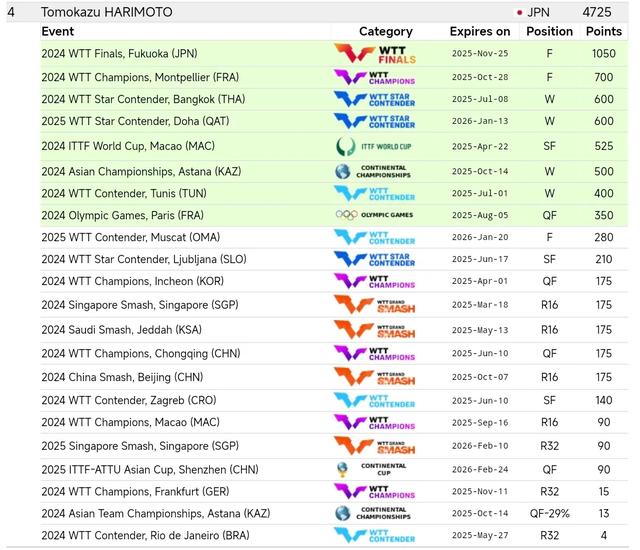Click Grand Smash logo in Saudi Smash row
The width and height of the screenshot is (640, 550).
point(374,330)
